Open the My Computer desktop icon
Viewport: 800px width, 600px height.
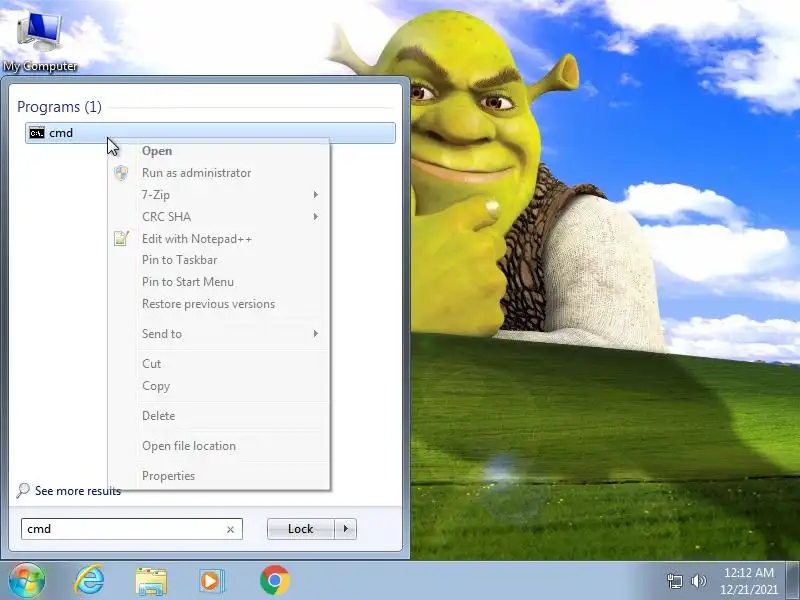(x=39, y=42)
